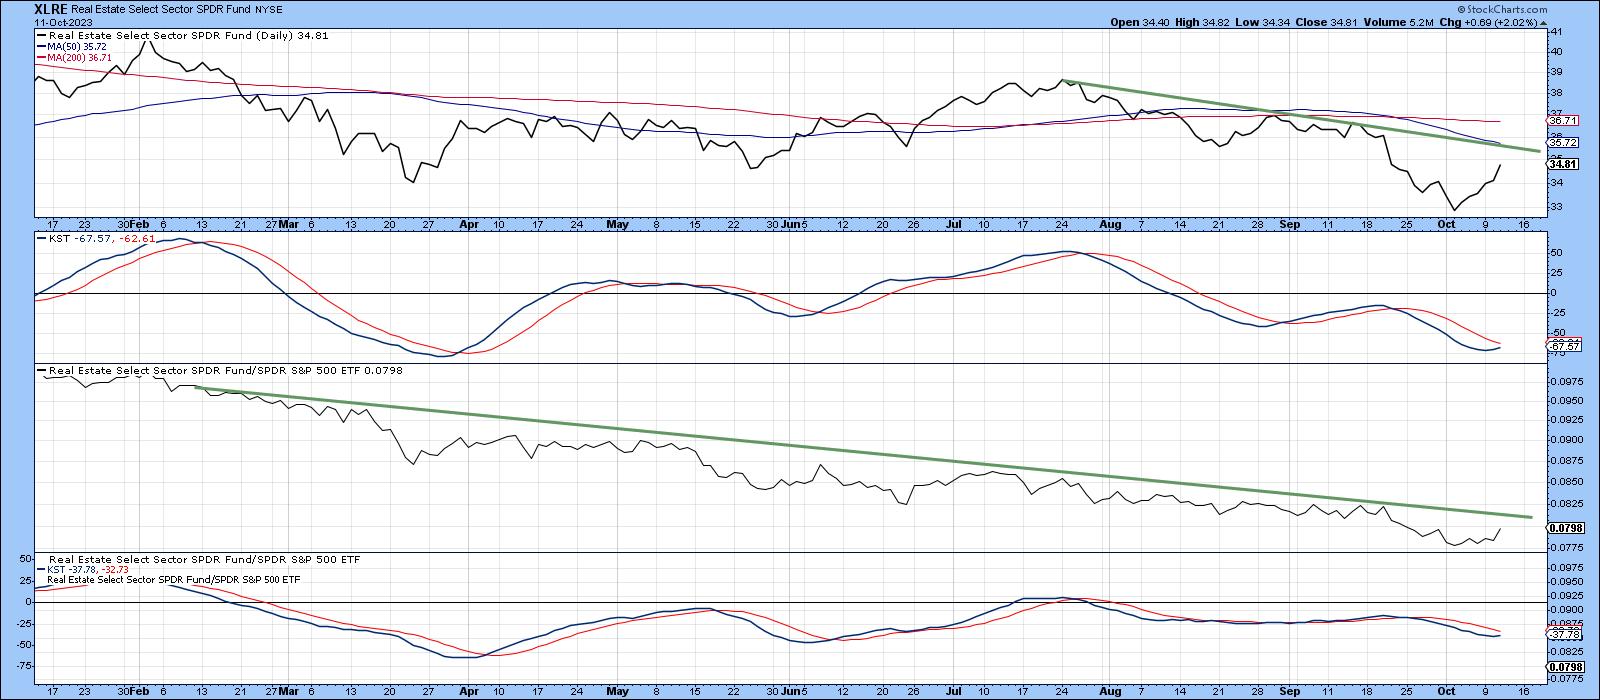Click the -37.78 KST value tag in the bottom panel
The height and width of the screenshot is (700, 1600).
click(x=1563, y=634)
